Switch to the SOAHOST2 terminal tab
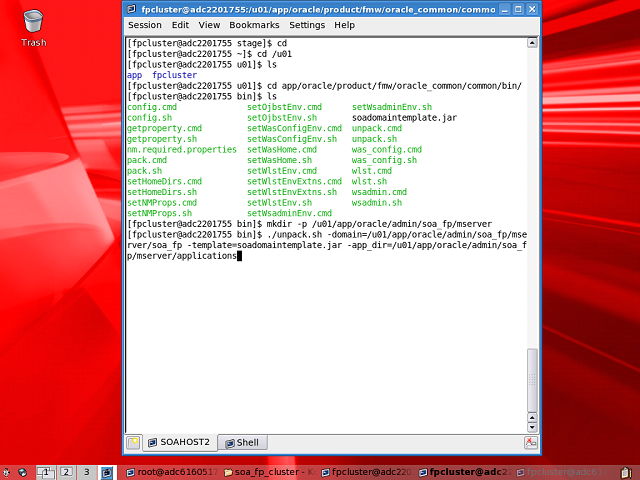 point(181,442)
